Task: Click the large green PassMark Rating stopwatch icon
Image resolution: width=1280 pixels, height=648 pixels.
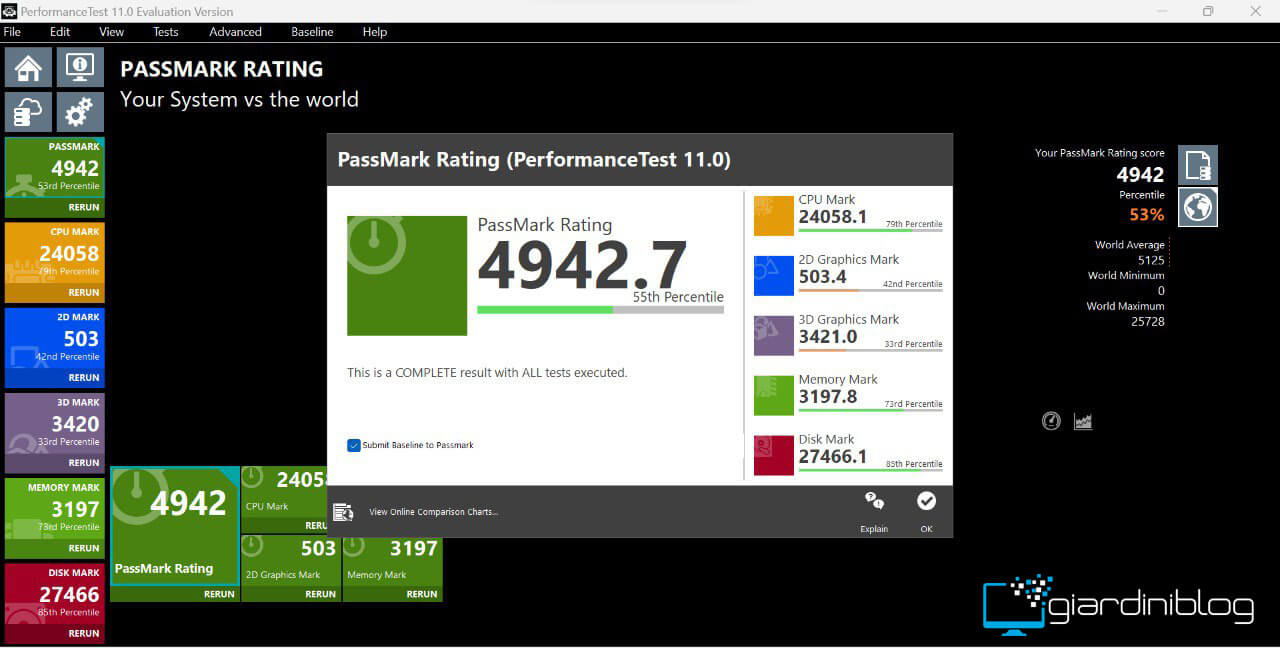Action: click(407, 276)
